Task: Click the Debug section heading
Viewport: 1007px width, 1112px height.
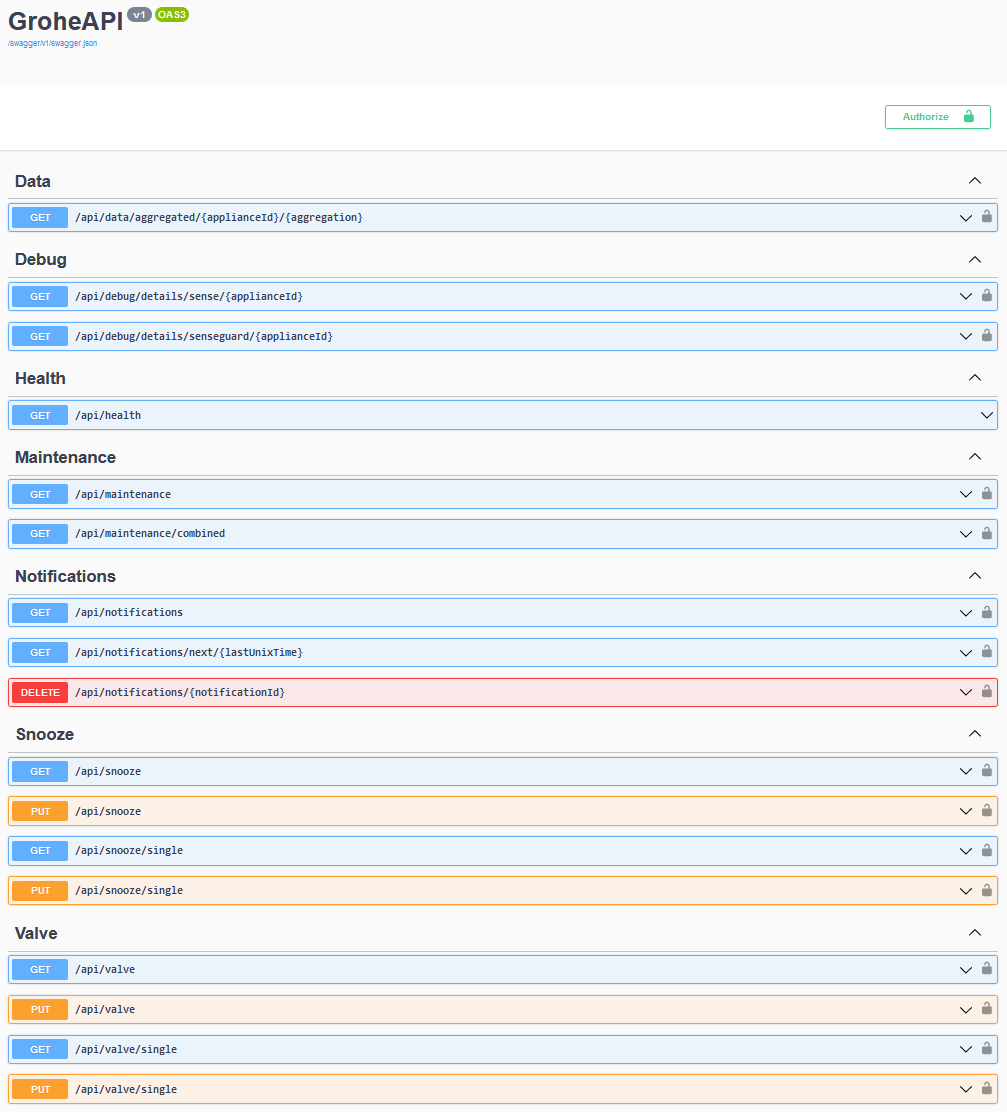Action: click(x=40, y=260)
